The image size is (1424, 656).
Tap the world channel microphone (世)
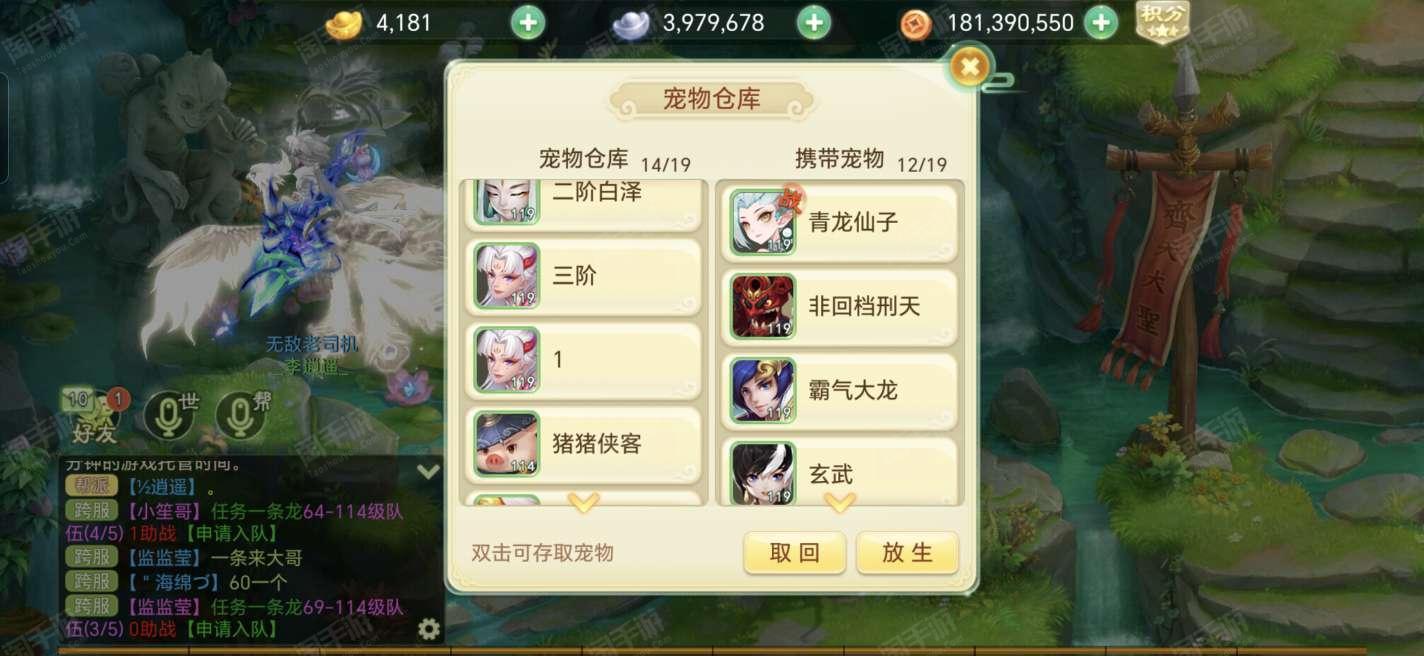[168, 416]
